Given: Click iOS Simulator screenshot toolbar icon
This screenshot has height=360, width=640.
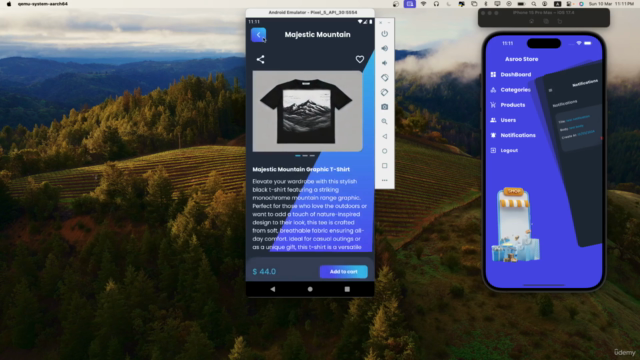Looking at the screenshot, I should tap(546, 21).
